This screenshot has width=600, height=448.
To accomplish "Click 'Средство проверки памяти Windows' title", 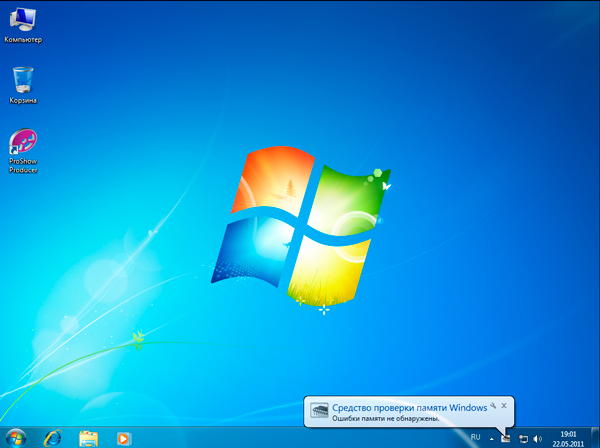I will [x=409, y=408].
